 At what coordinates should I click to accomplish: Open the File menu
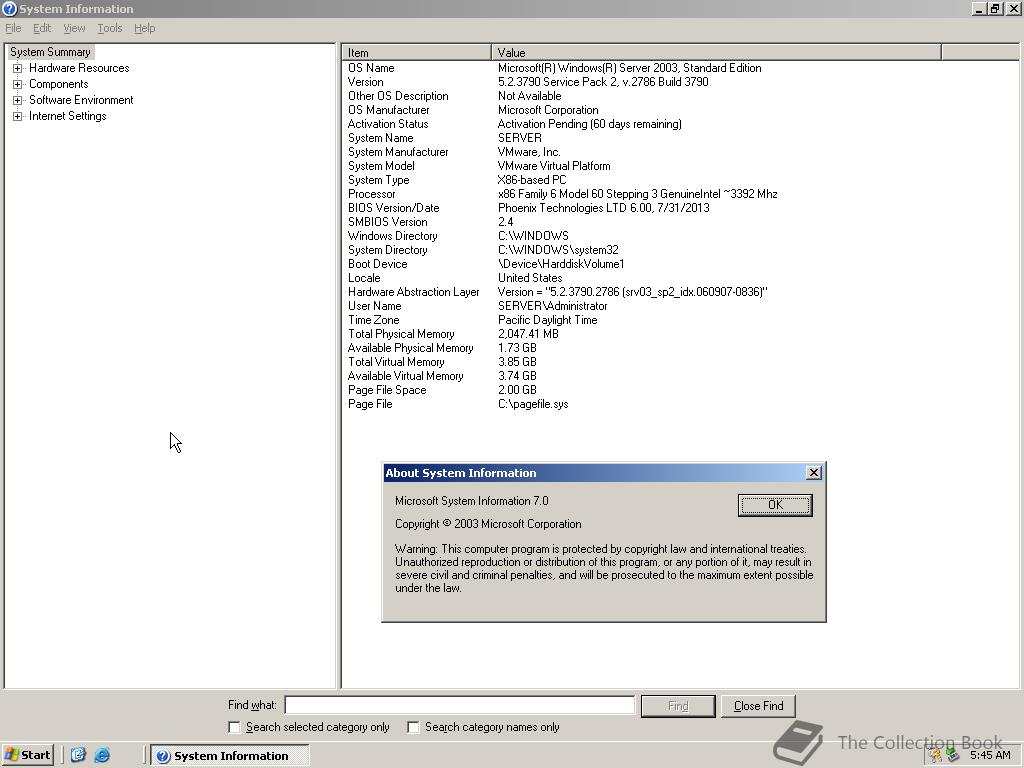(13, 28)
